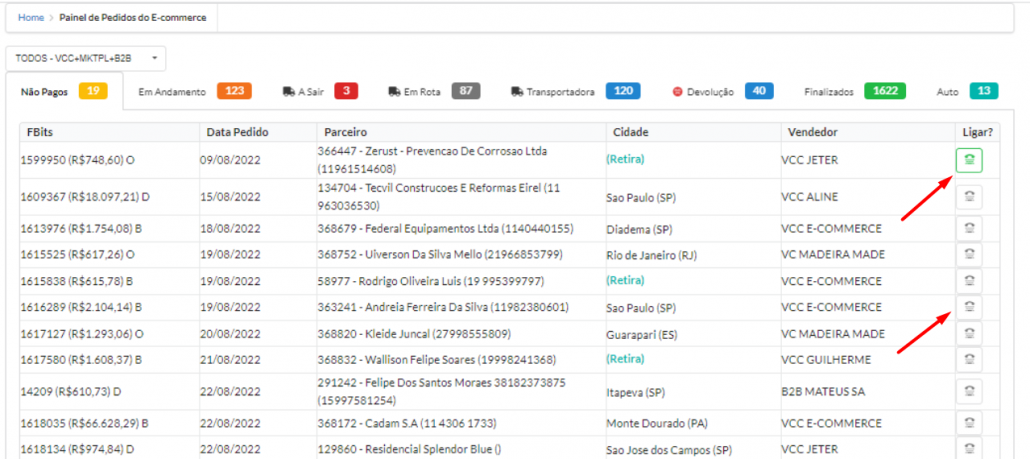View the Finalizados tab
Viewport: 1030px width, 459px height.
[x=854, y=92]
